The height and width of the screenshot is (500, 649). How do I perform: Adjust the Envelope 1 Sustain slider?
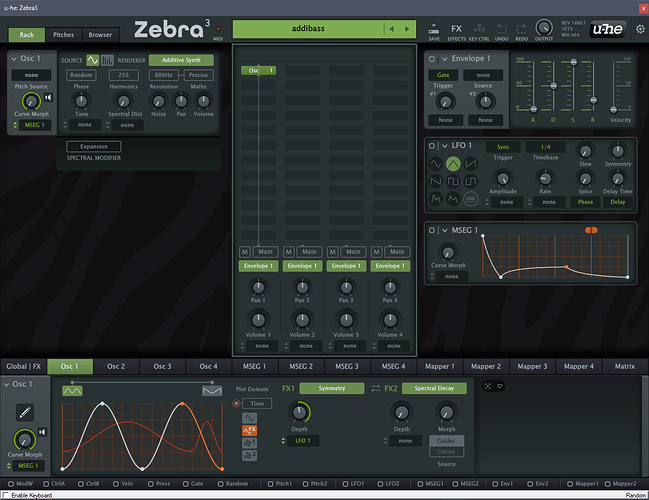coord(573,62)
